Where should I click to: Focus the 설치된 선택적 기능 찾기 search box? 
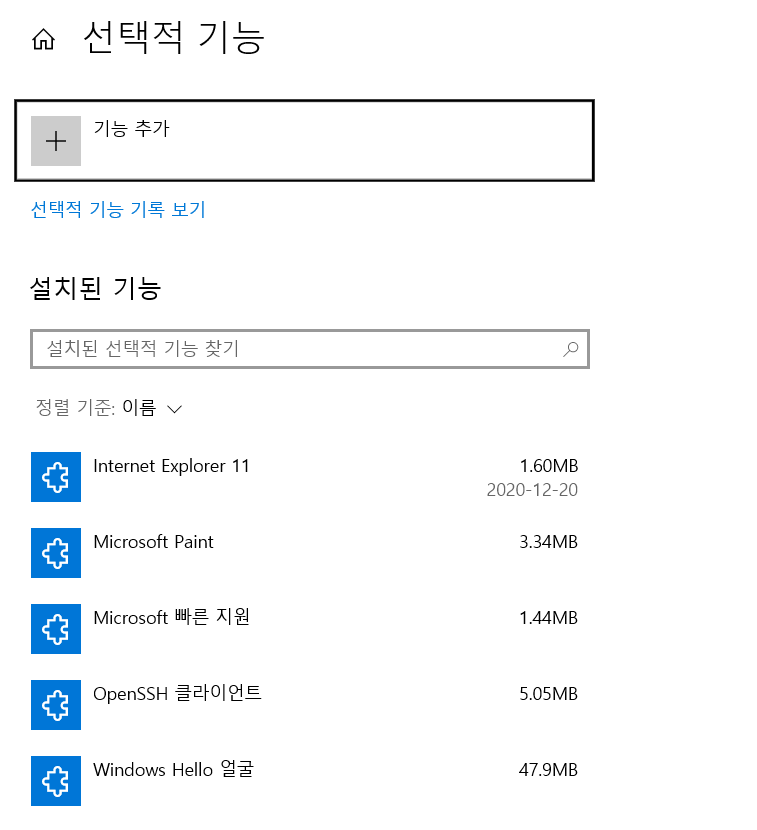[x=310, y=349]
